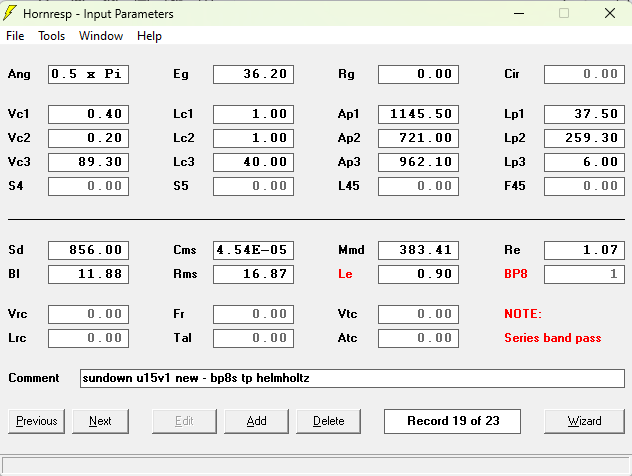Select the BP8 field showing 1
The height and width of the screenshot is (476, 632).
[x=584, y=274]
